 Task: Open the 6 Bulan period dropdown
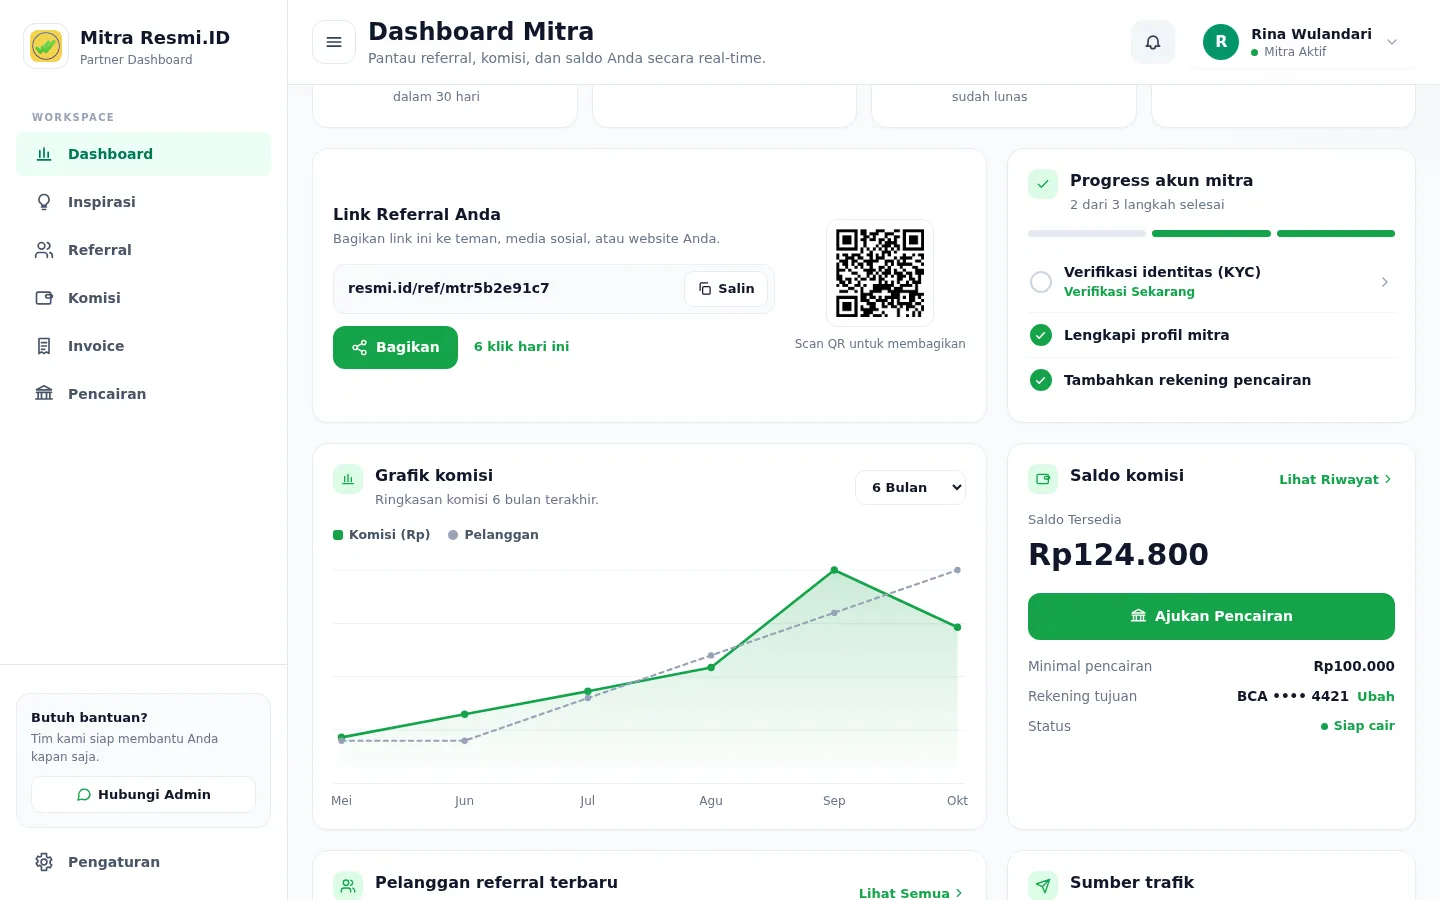911,488
